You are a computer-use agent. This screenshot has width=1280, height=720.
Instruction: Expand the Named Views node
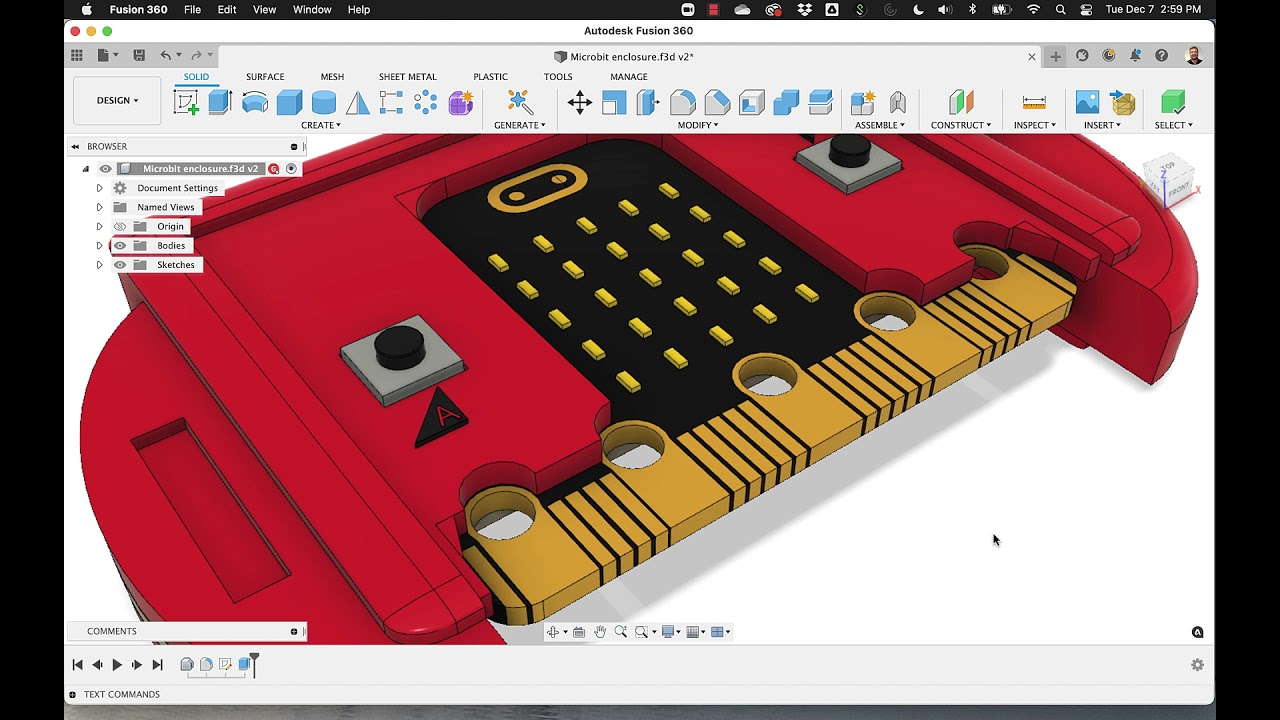99,207
